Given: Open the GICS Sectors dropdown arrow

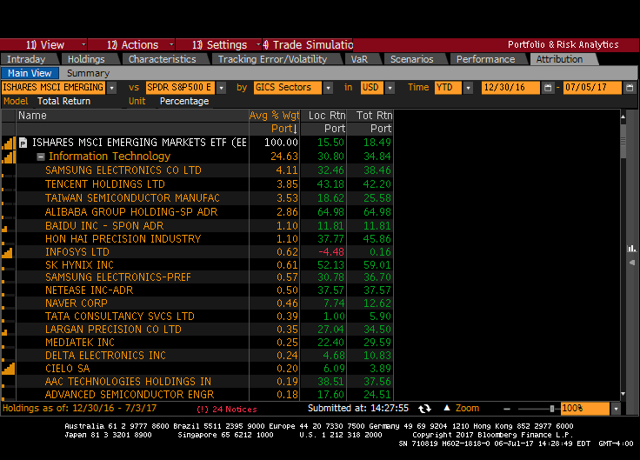Looking at the screenshot, I should [x=328, y=88].
